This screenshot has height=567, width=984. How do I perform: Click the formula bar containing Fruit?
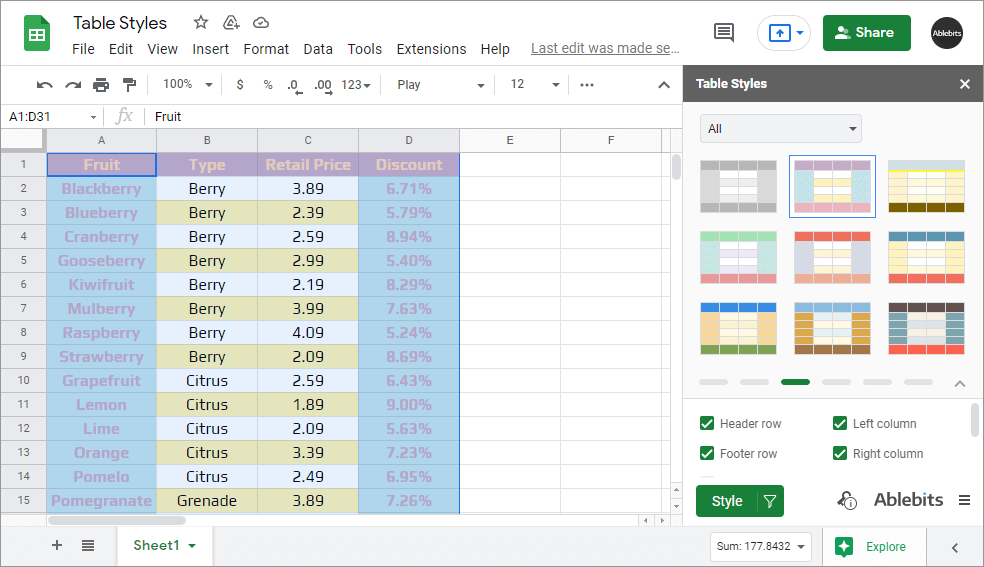tap(414, 117)
